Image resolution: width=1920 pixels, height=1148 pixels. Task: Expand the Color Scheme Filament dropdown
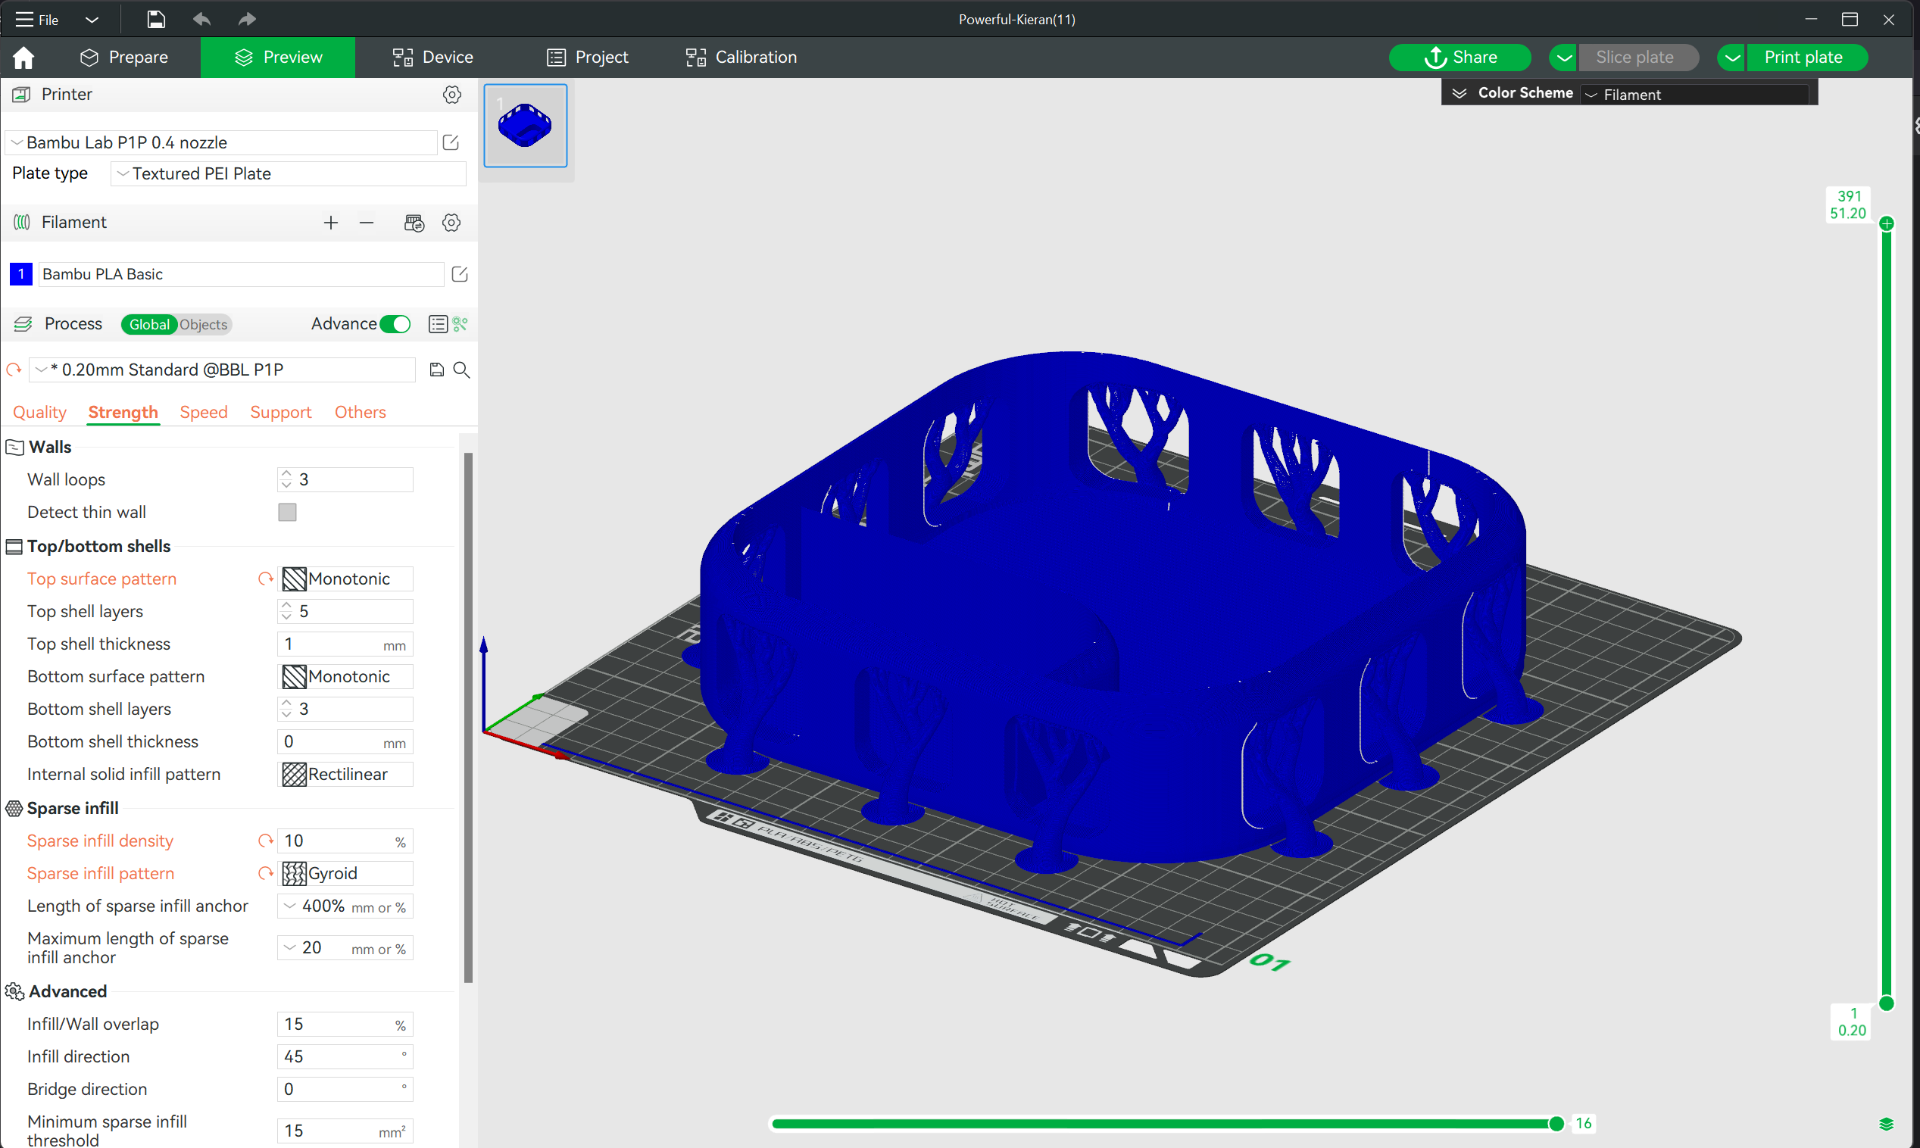pyautogui.click(x=1697, y=94)
